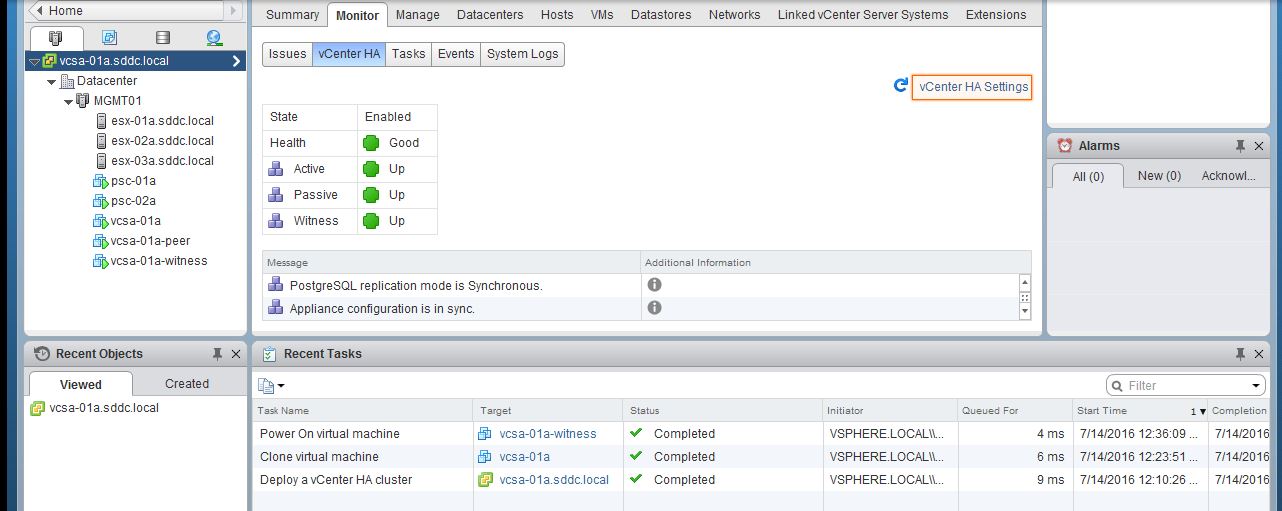The width and height of the screenshot is (1282, 511).
Task: Collapse the vcsa-01a.sddc.local tree node
Action: [35, 61]
